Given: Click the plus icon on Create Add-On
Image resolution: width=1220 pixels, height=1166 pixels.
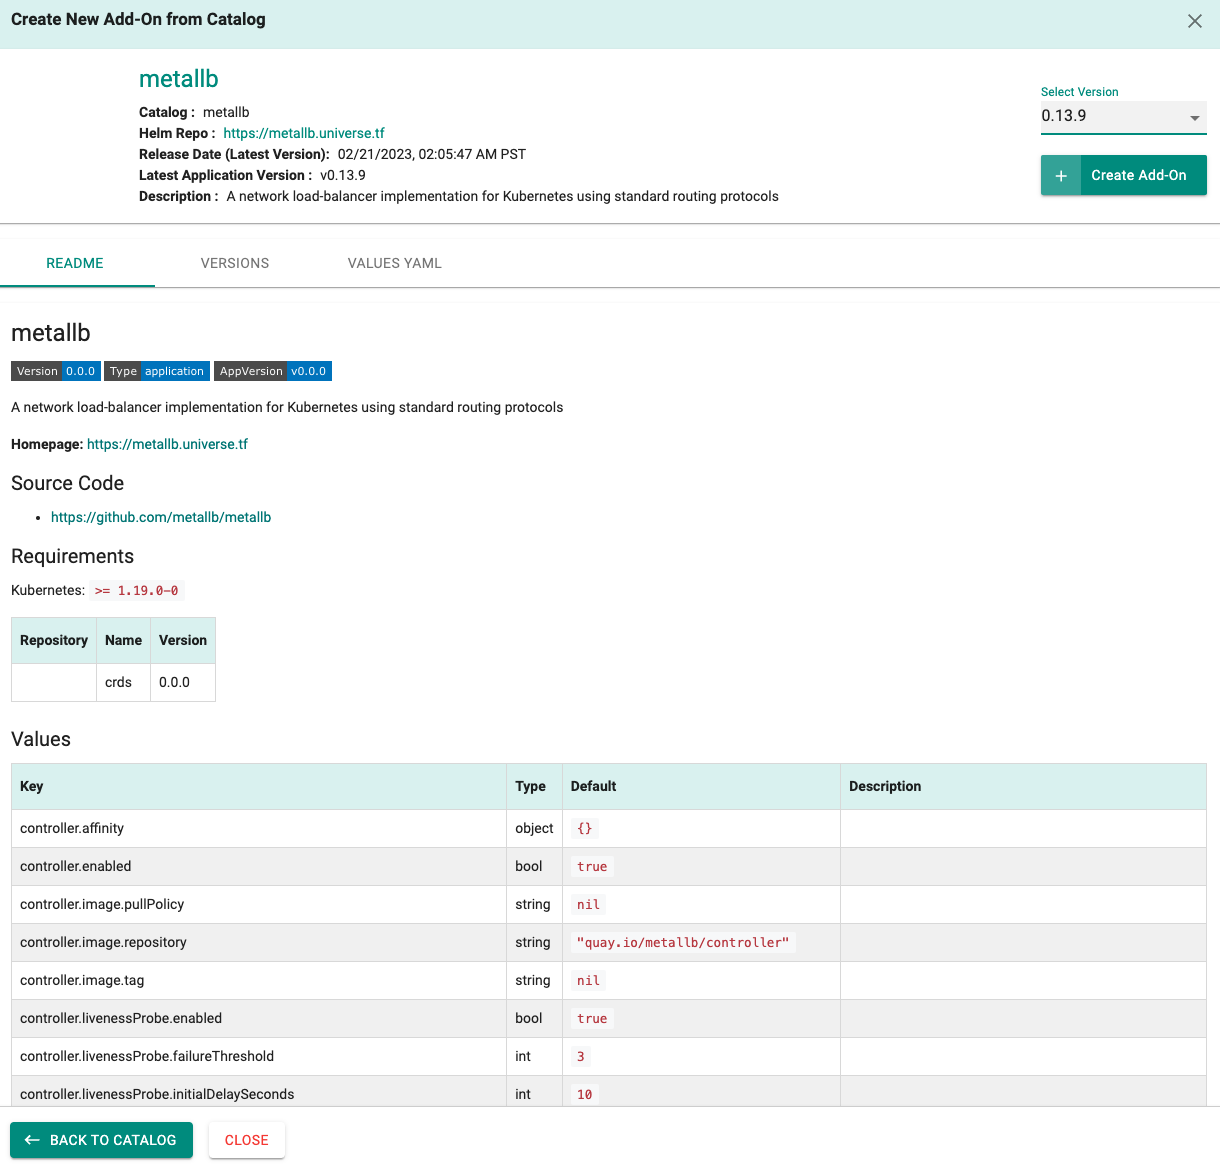Looking at the screenshot, I should [1061, 175].
